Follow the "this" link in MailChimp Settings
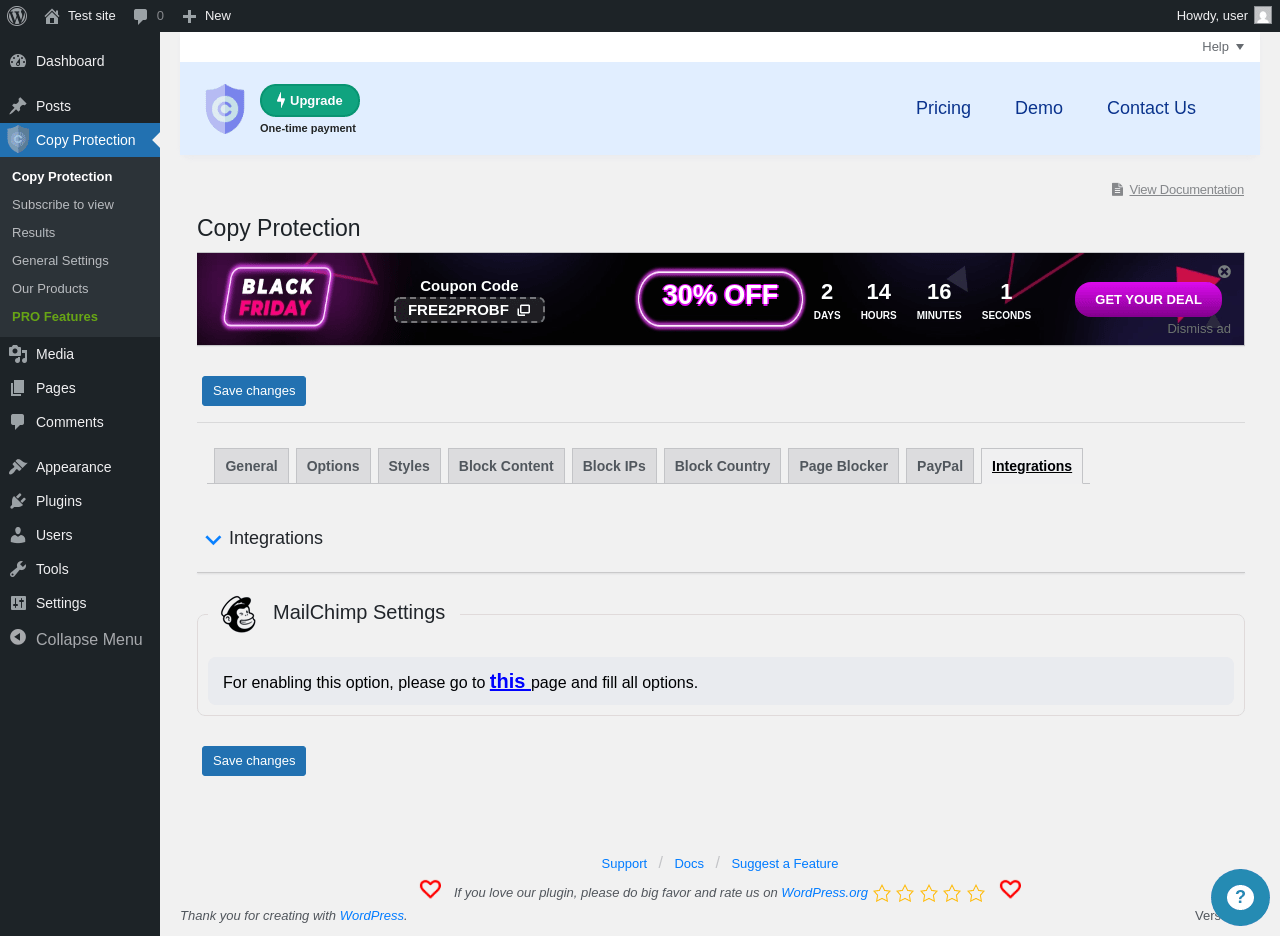 coord(508,681)
